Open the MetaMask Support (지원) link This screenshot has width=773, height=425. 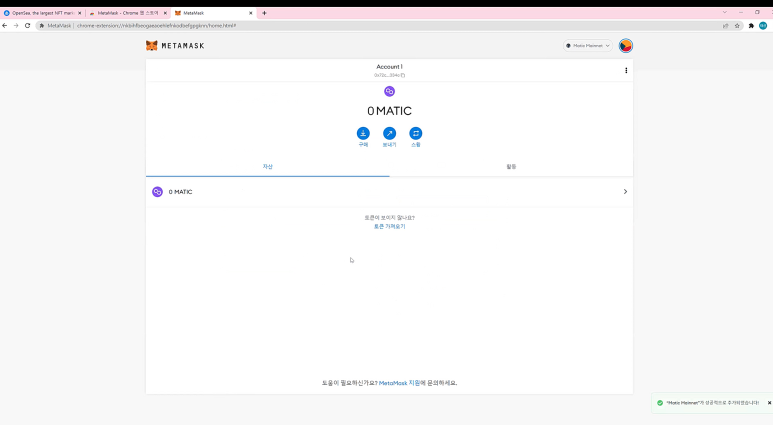(399, 383)
